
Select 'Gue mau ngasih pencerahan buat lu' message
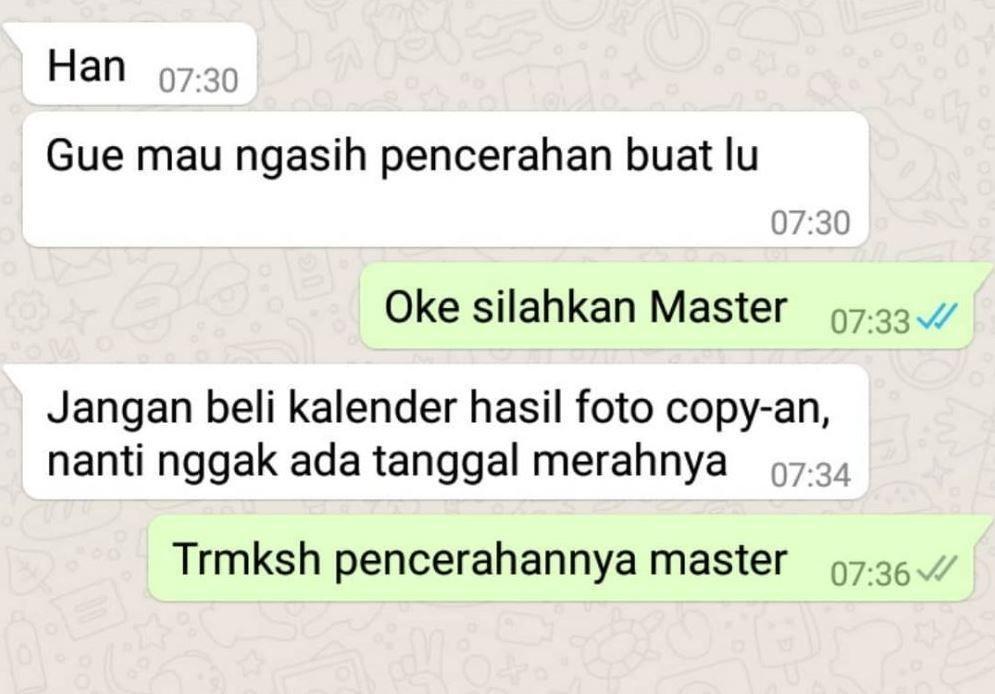445,180
